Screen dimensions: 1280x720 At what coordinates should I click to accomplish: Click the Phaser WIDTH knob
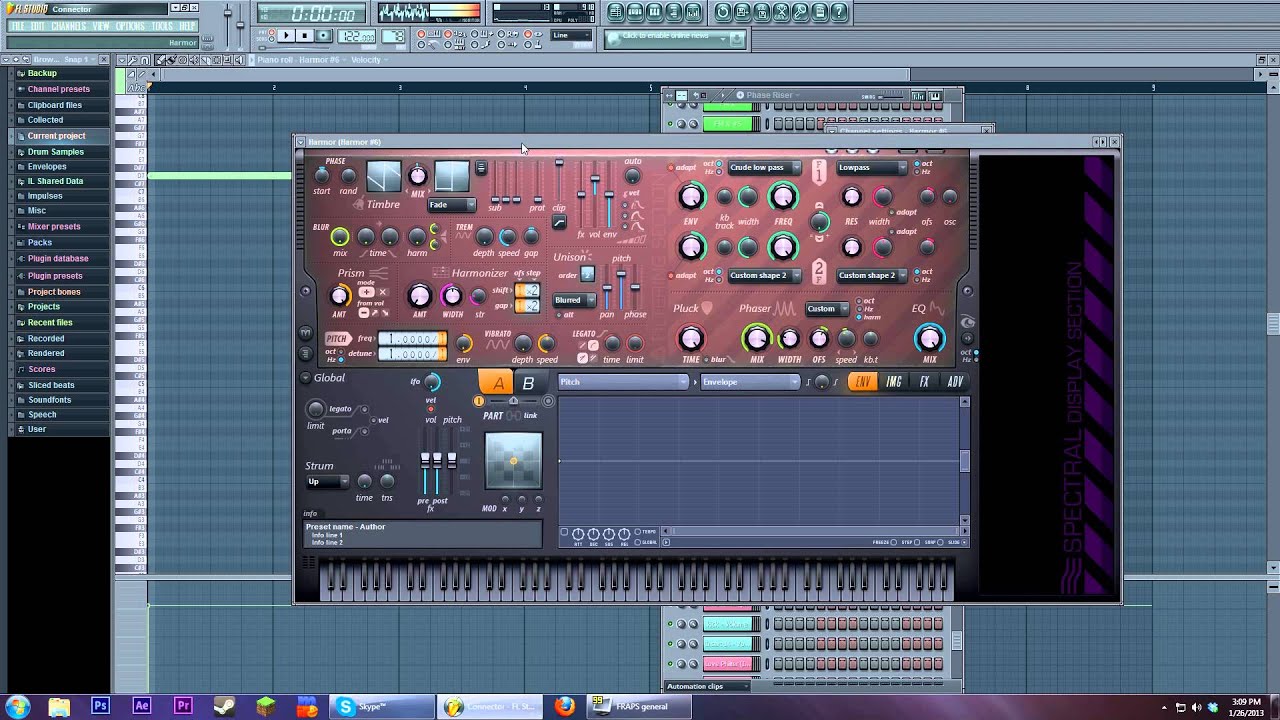789,339
